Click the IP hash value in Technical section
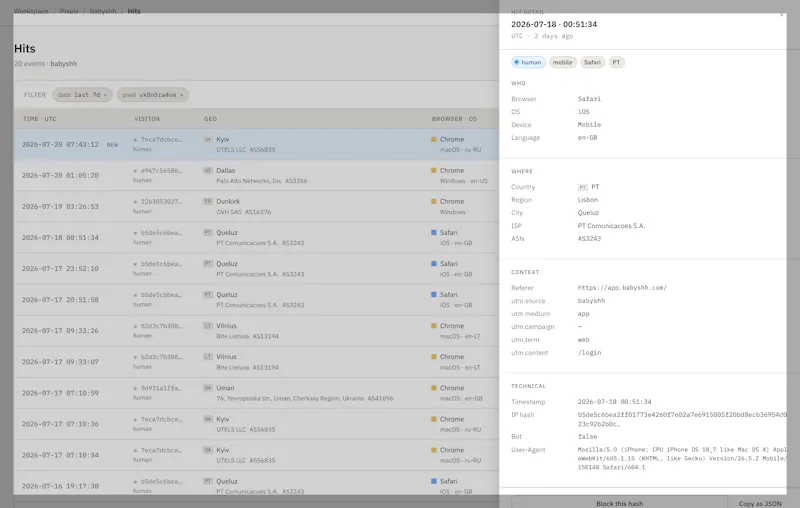The image size is (800, 508). tap(682, 419)
